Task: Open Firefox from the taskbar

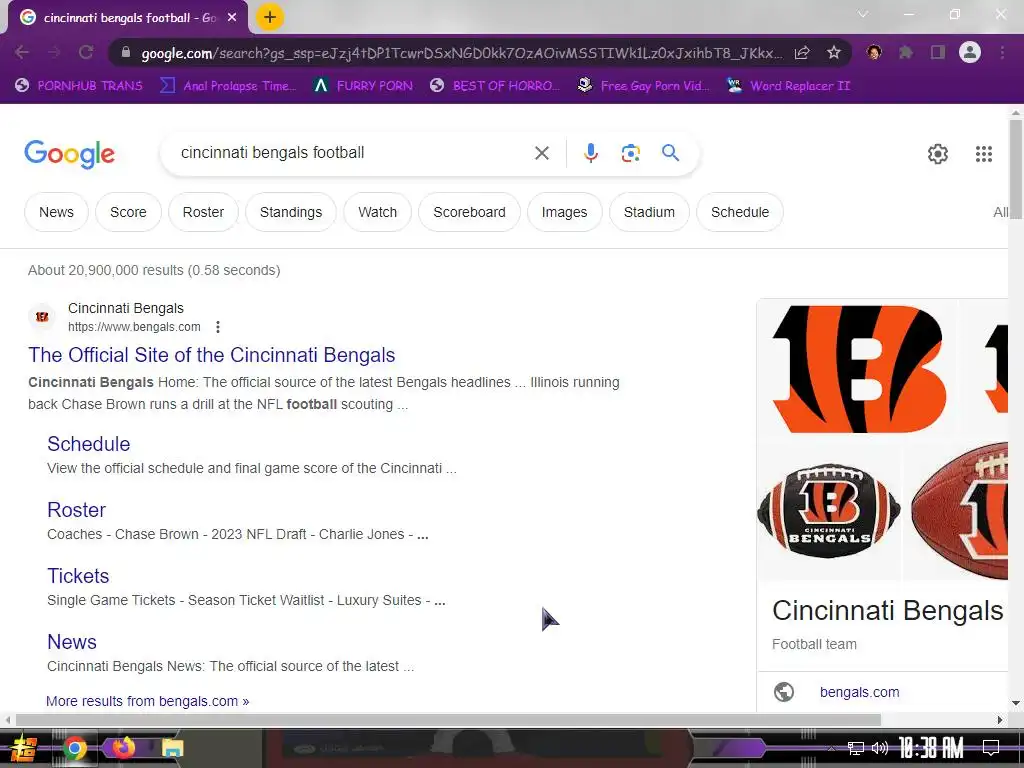Action: point(123,748)
